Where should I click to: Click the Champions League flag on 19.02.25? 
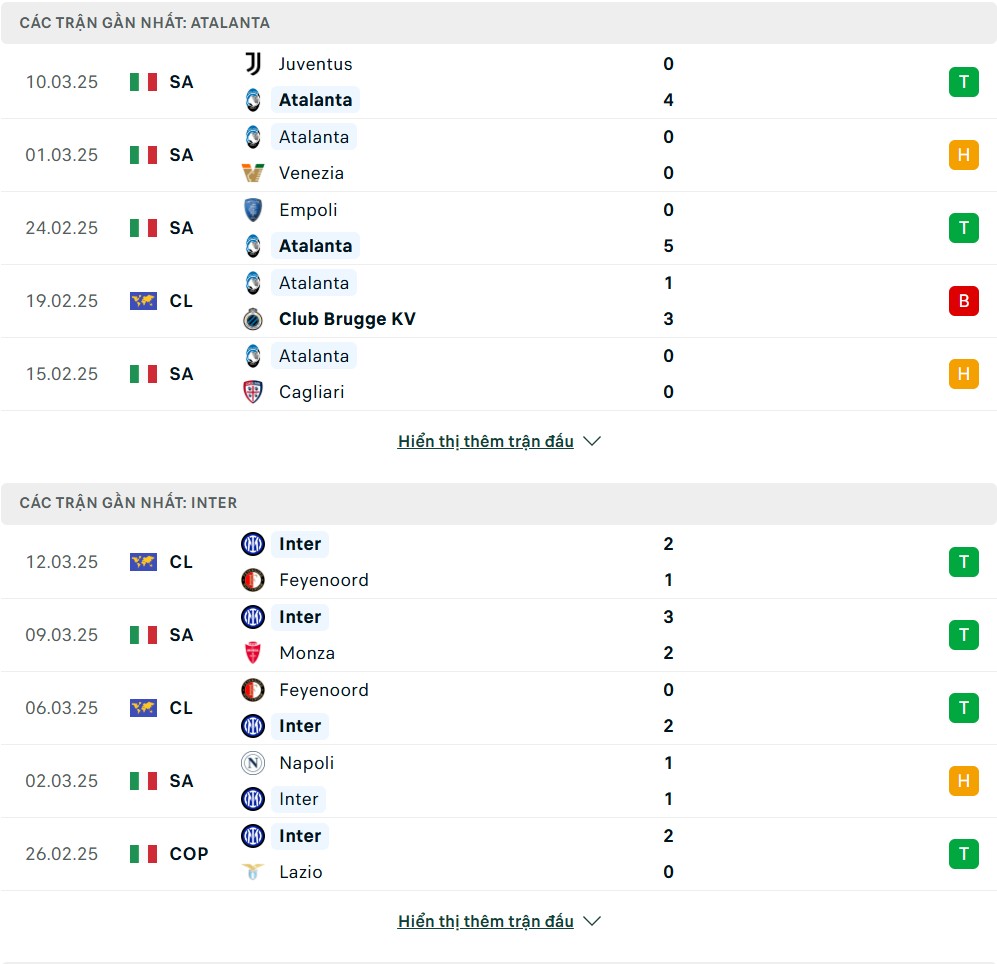pos(143,301)
